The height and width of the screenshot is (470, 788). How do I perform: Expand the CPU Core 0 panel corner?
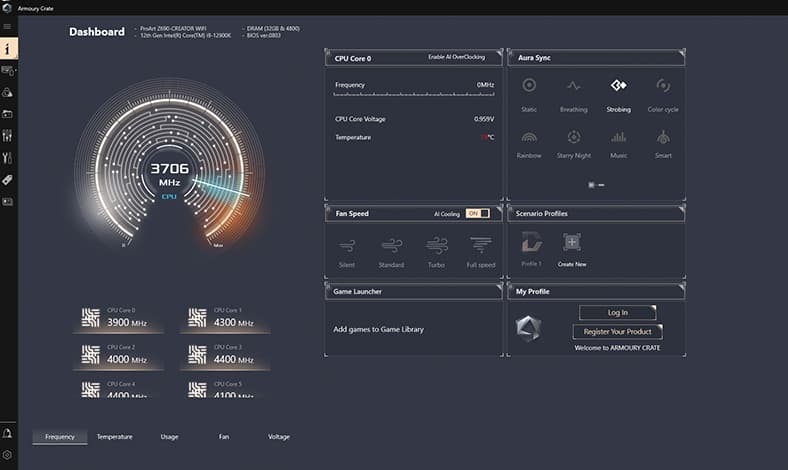[499, 52]
